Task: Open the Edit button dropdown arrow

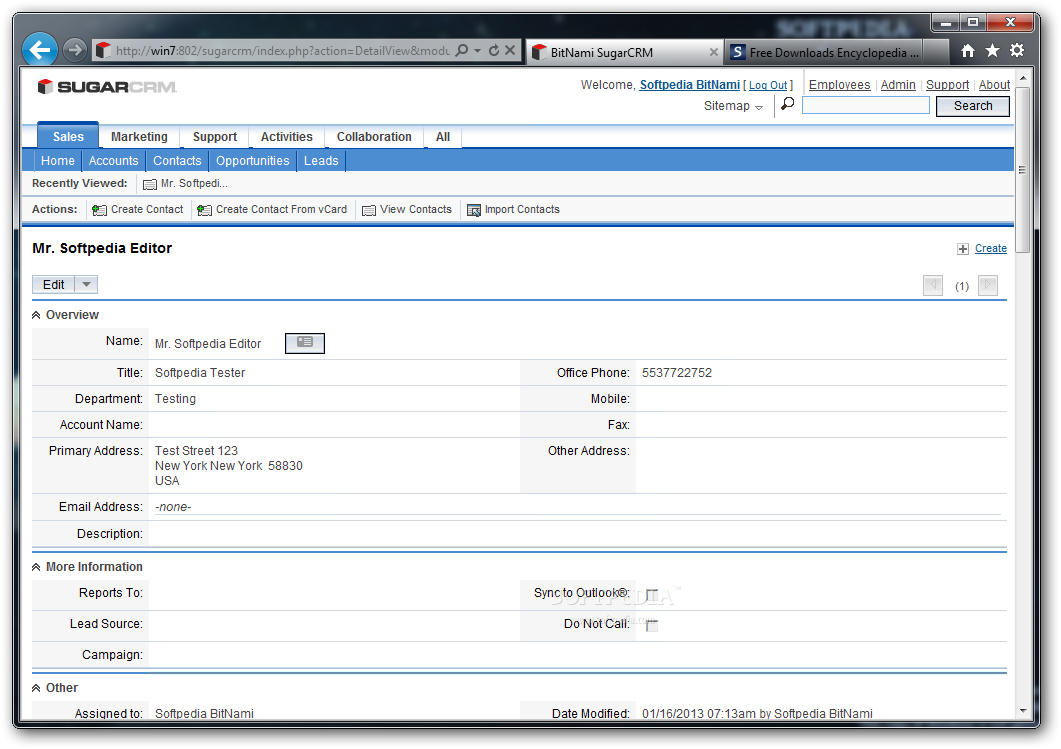Action: [86, 285]
